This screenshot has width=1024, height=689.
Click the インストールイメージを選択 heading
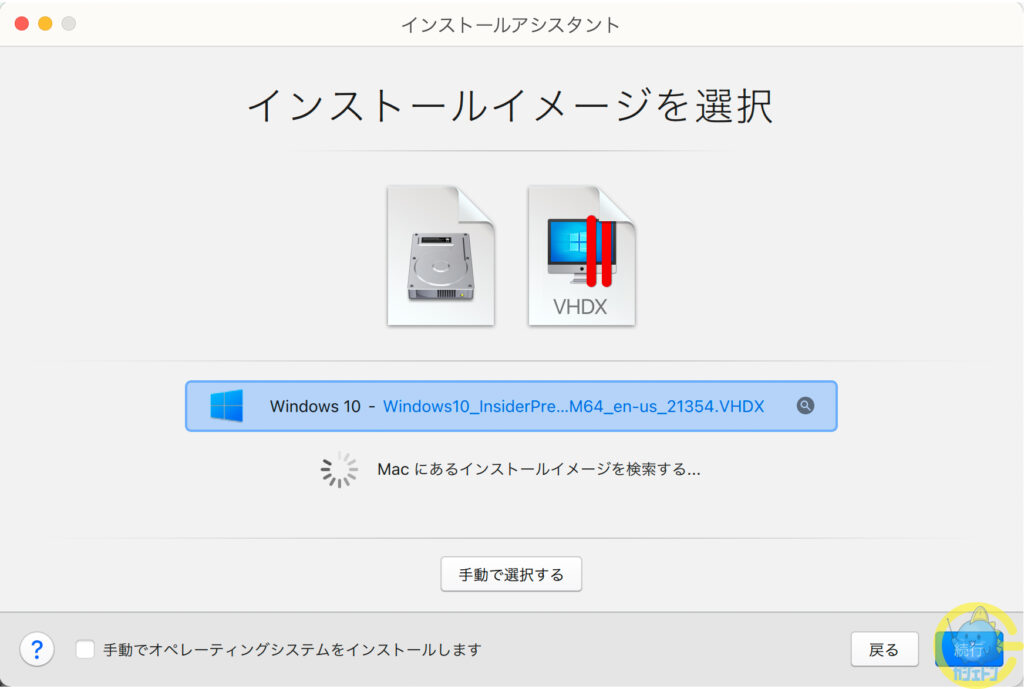pos(511,106)
